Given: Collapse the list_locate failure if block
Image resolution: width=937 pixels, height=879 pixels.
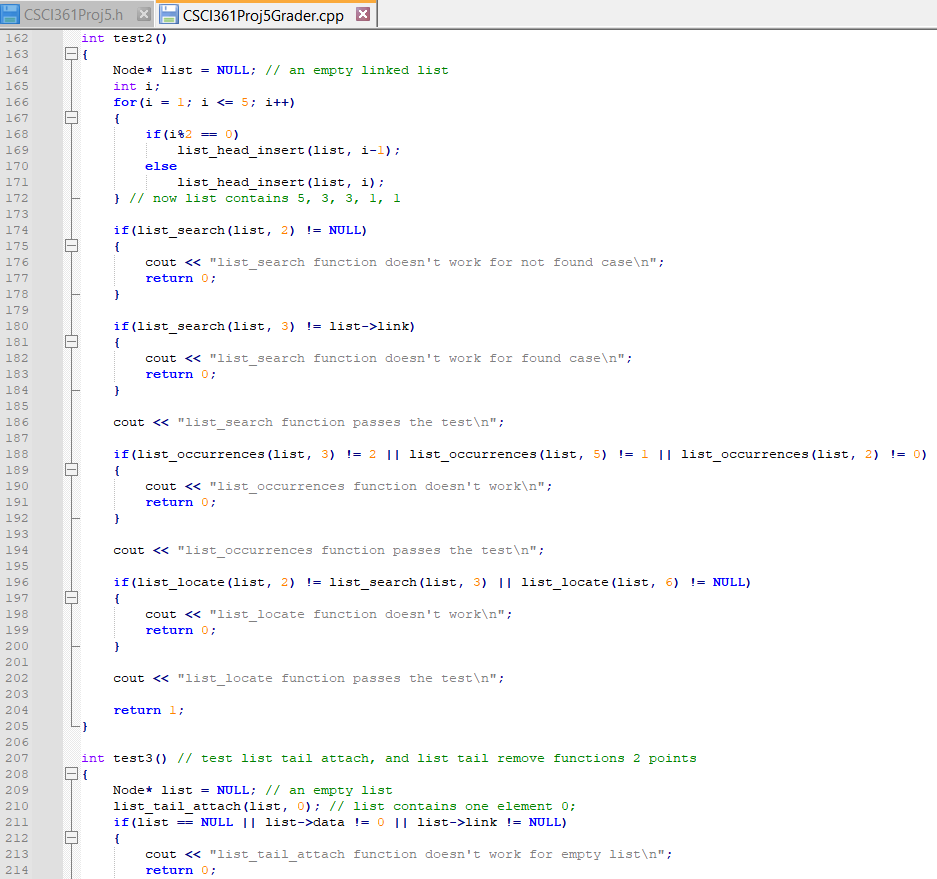Looking at the screenshot, I should 70,597.
